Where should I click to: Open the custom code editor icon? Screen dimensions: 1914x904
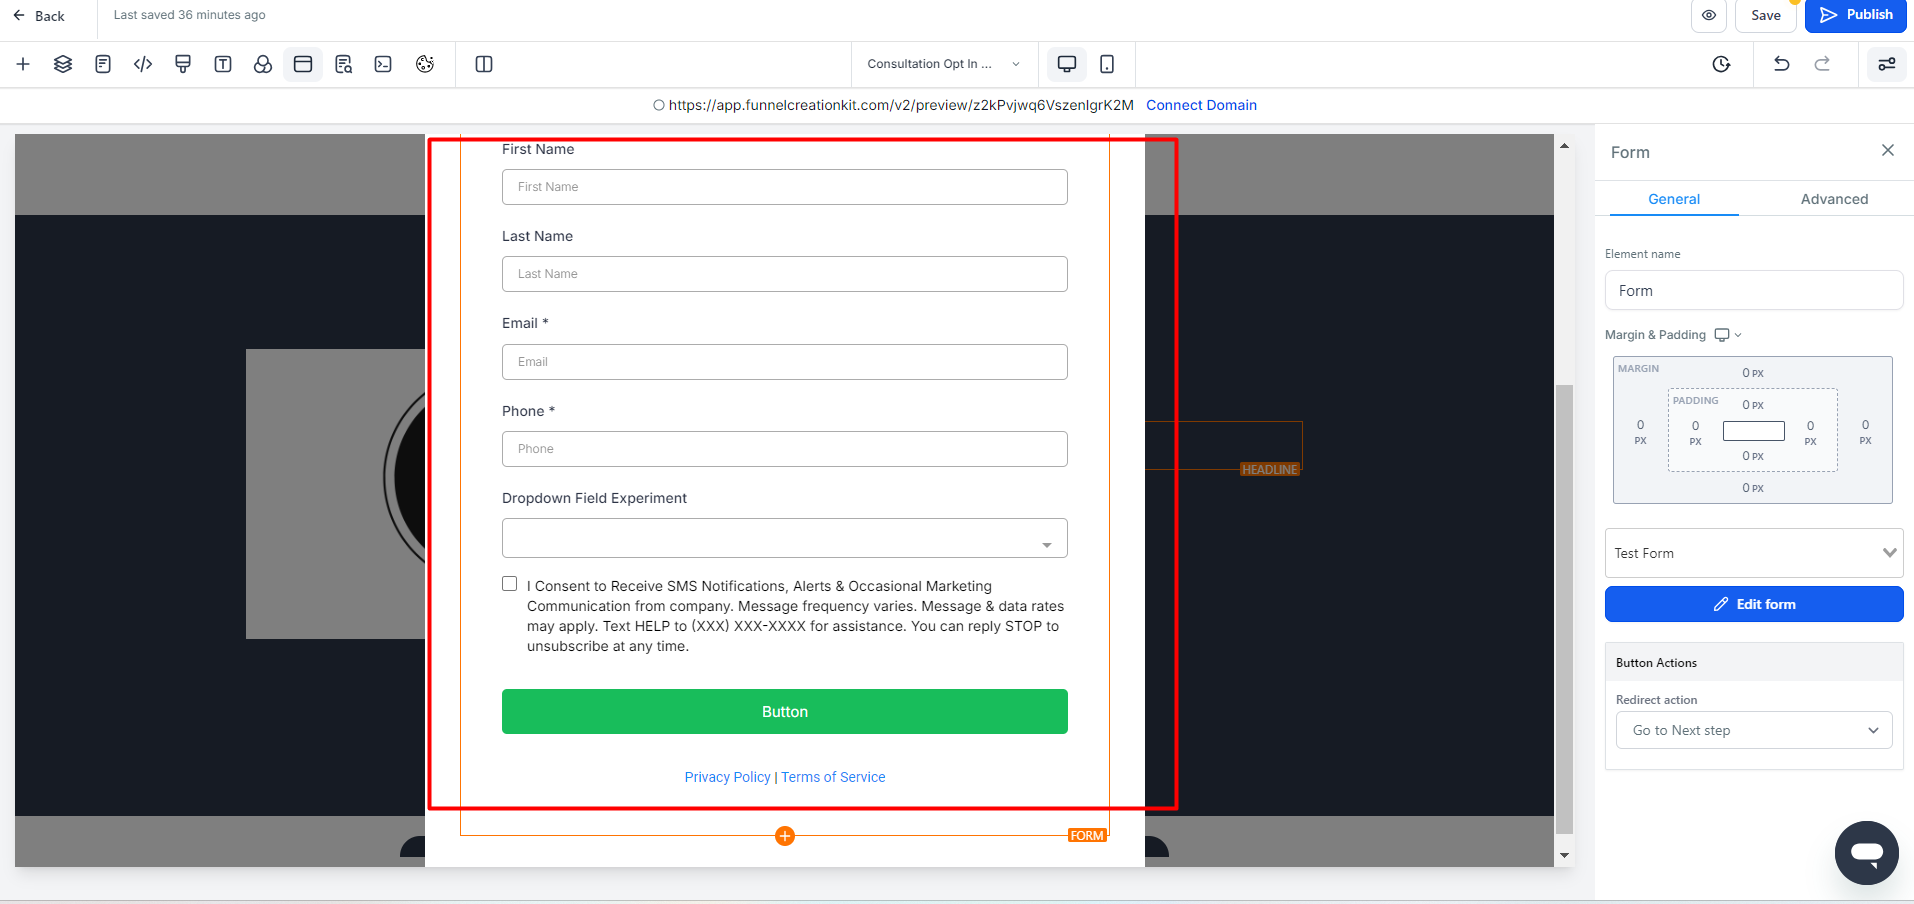143,64
